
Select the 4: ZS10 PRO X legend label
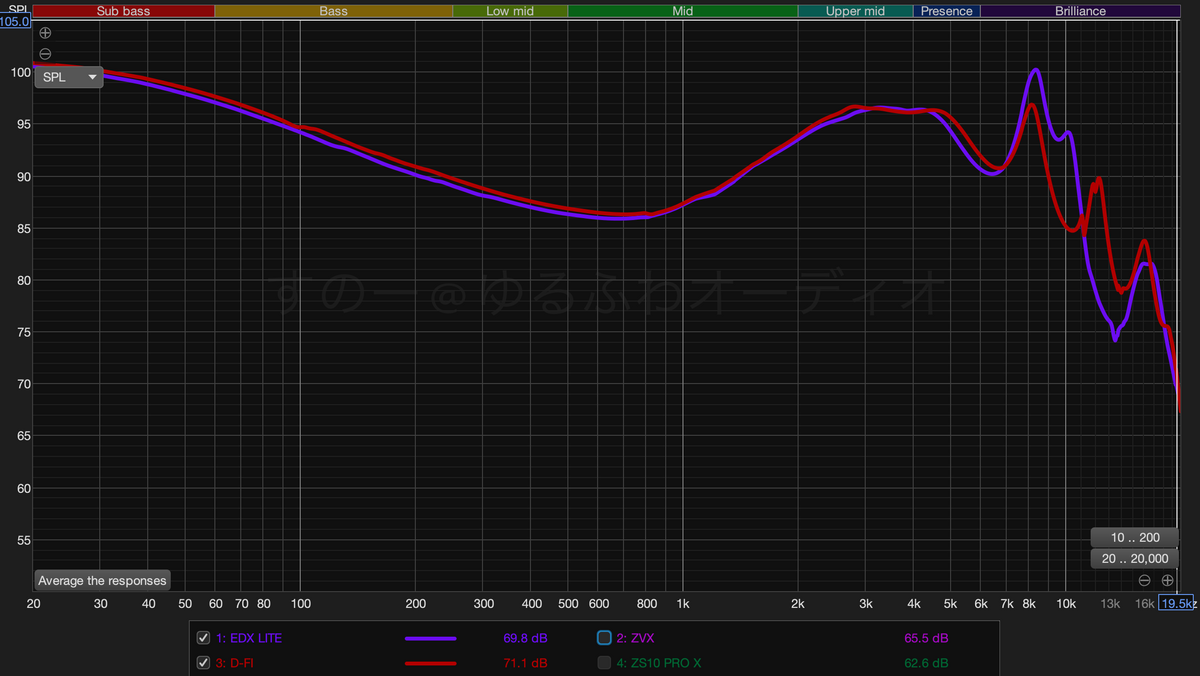coord(659,663)
